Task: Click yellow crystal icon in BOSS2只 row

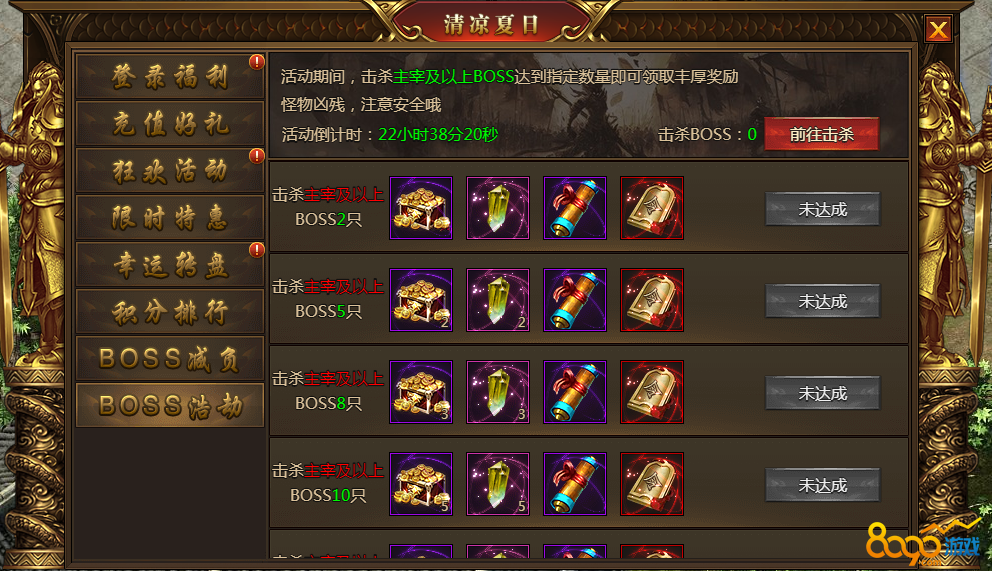Action: click(x=498, y=208)
